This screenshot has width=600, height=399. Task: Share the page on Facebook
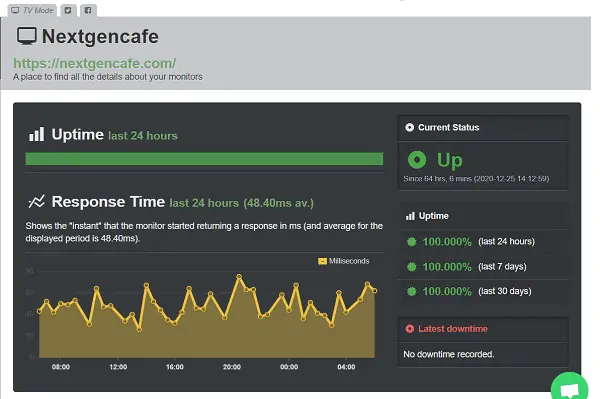click(x=88, y=10)
